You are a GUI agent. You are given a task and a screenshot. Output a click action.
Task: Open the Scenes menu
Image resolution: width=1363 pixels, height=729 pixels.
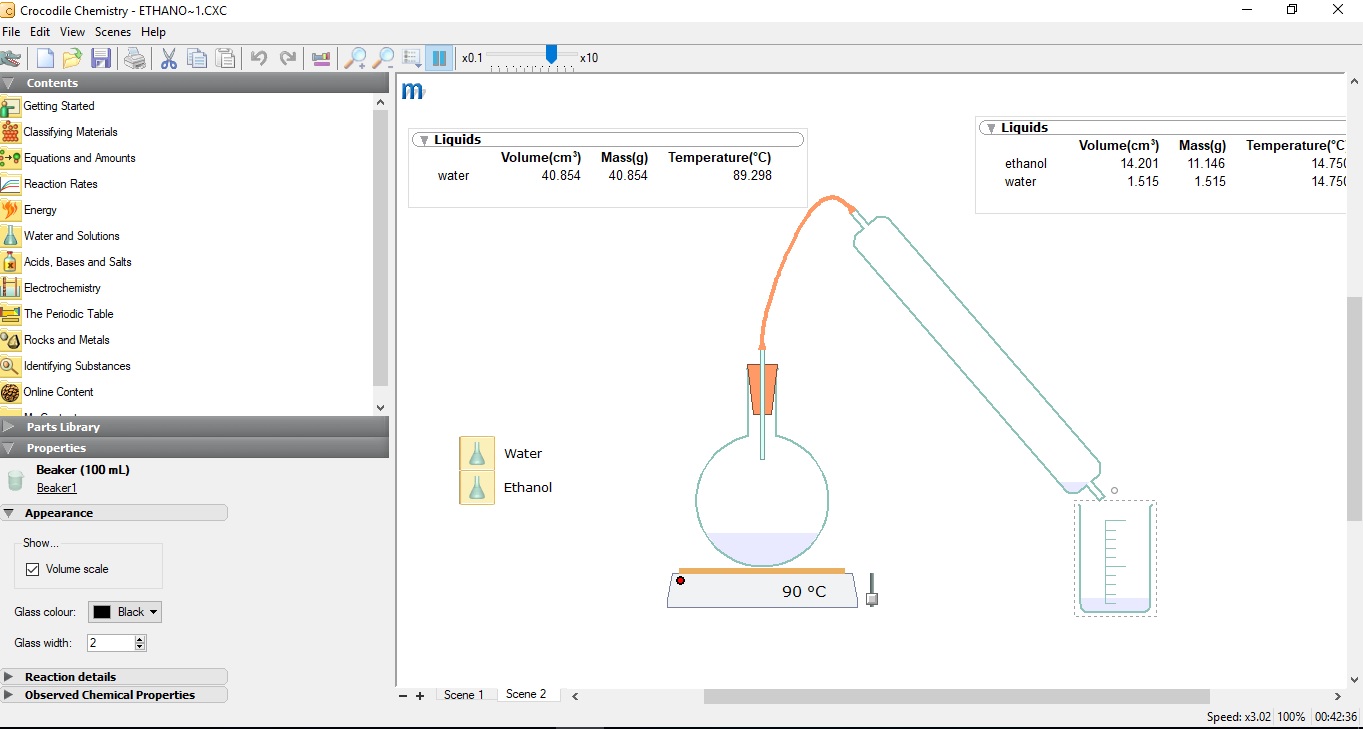tap(112, 32)
